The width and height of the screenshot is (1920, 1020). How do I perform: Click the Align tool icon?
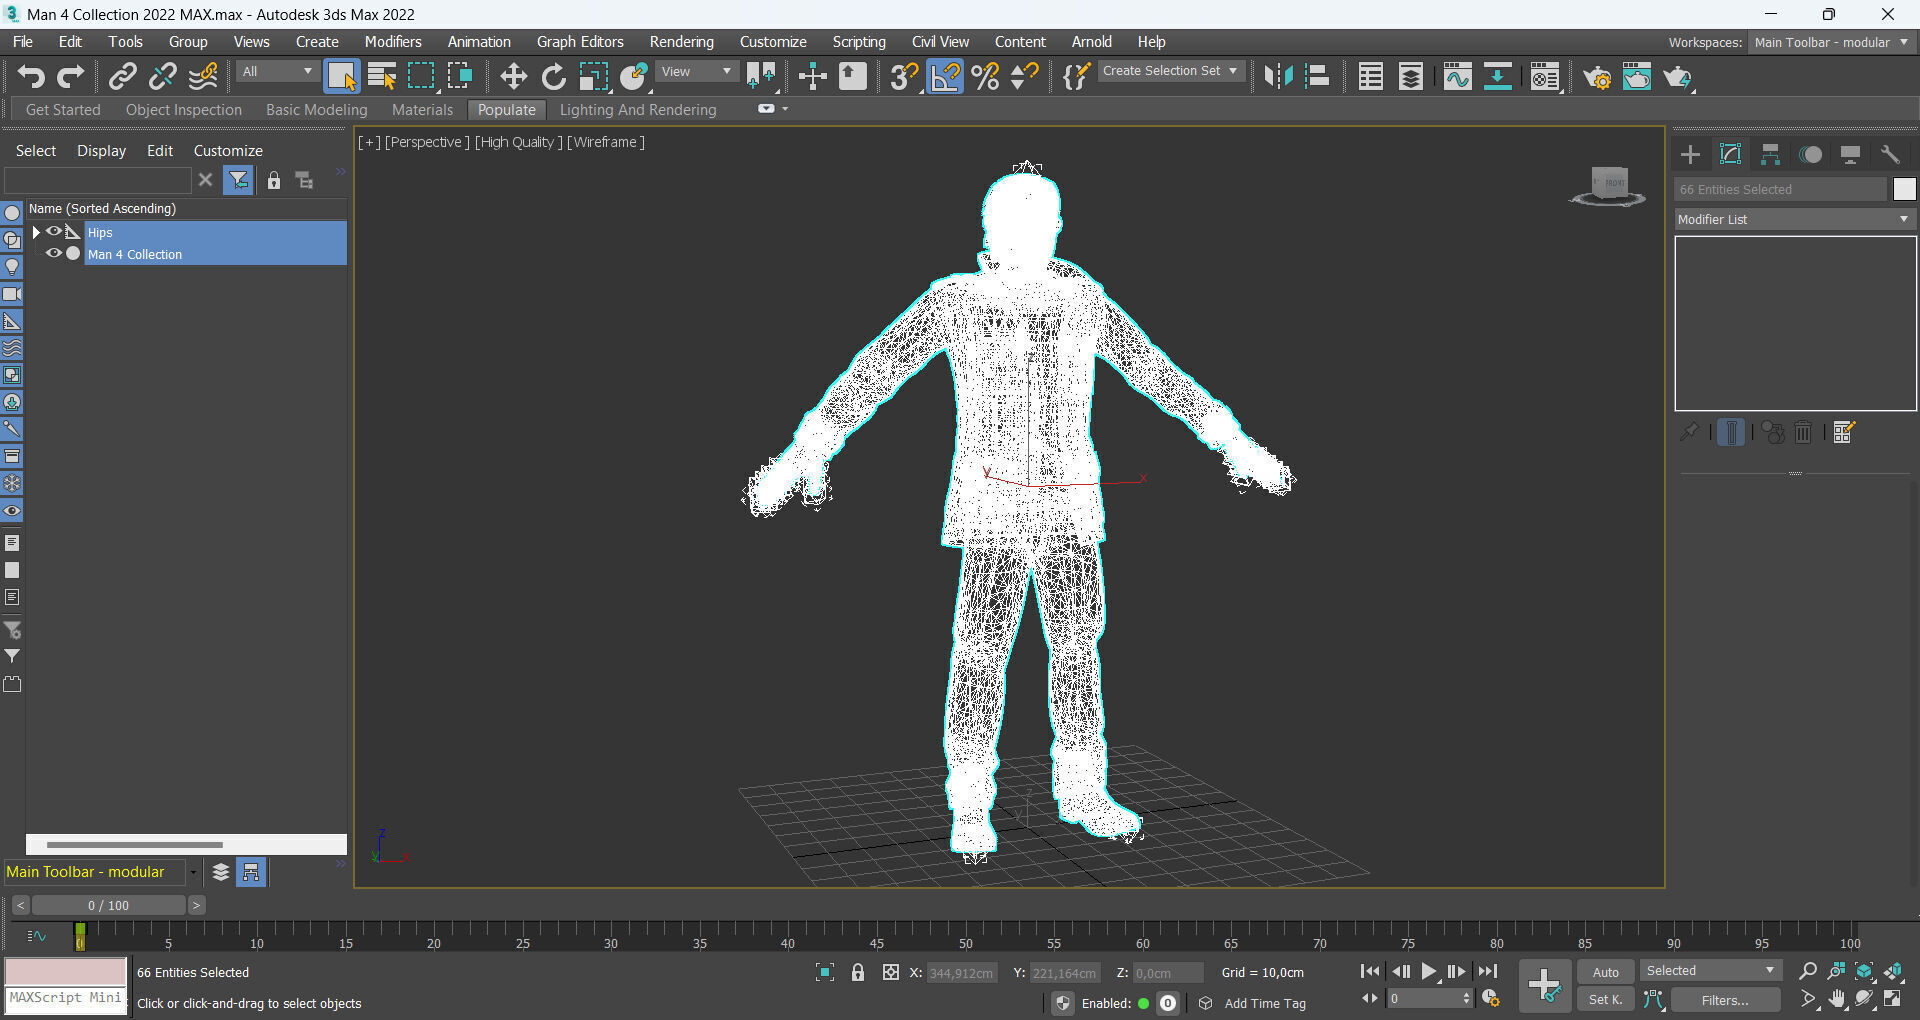pyautogui.click(x=1318, y=77)
